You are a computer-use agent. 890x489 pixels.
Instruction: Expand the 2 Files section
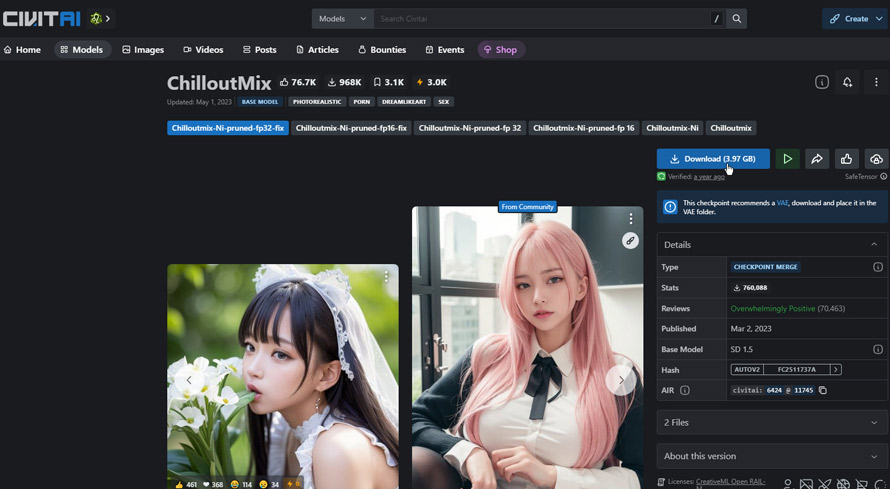click(771, 423)
